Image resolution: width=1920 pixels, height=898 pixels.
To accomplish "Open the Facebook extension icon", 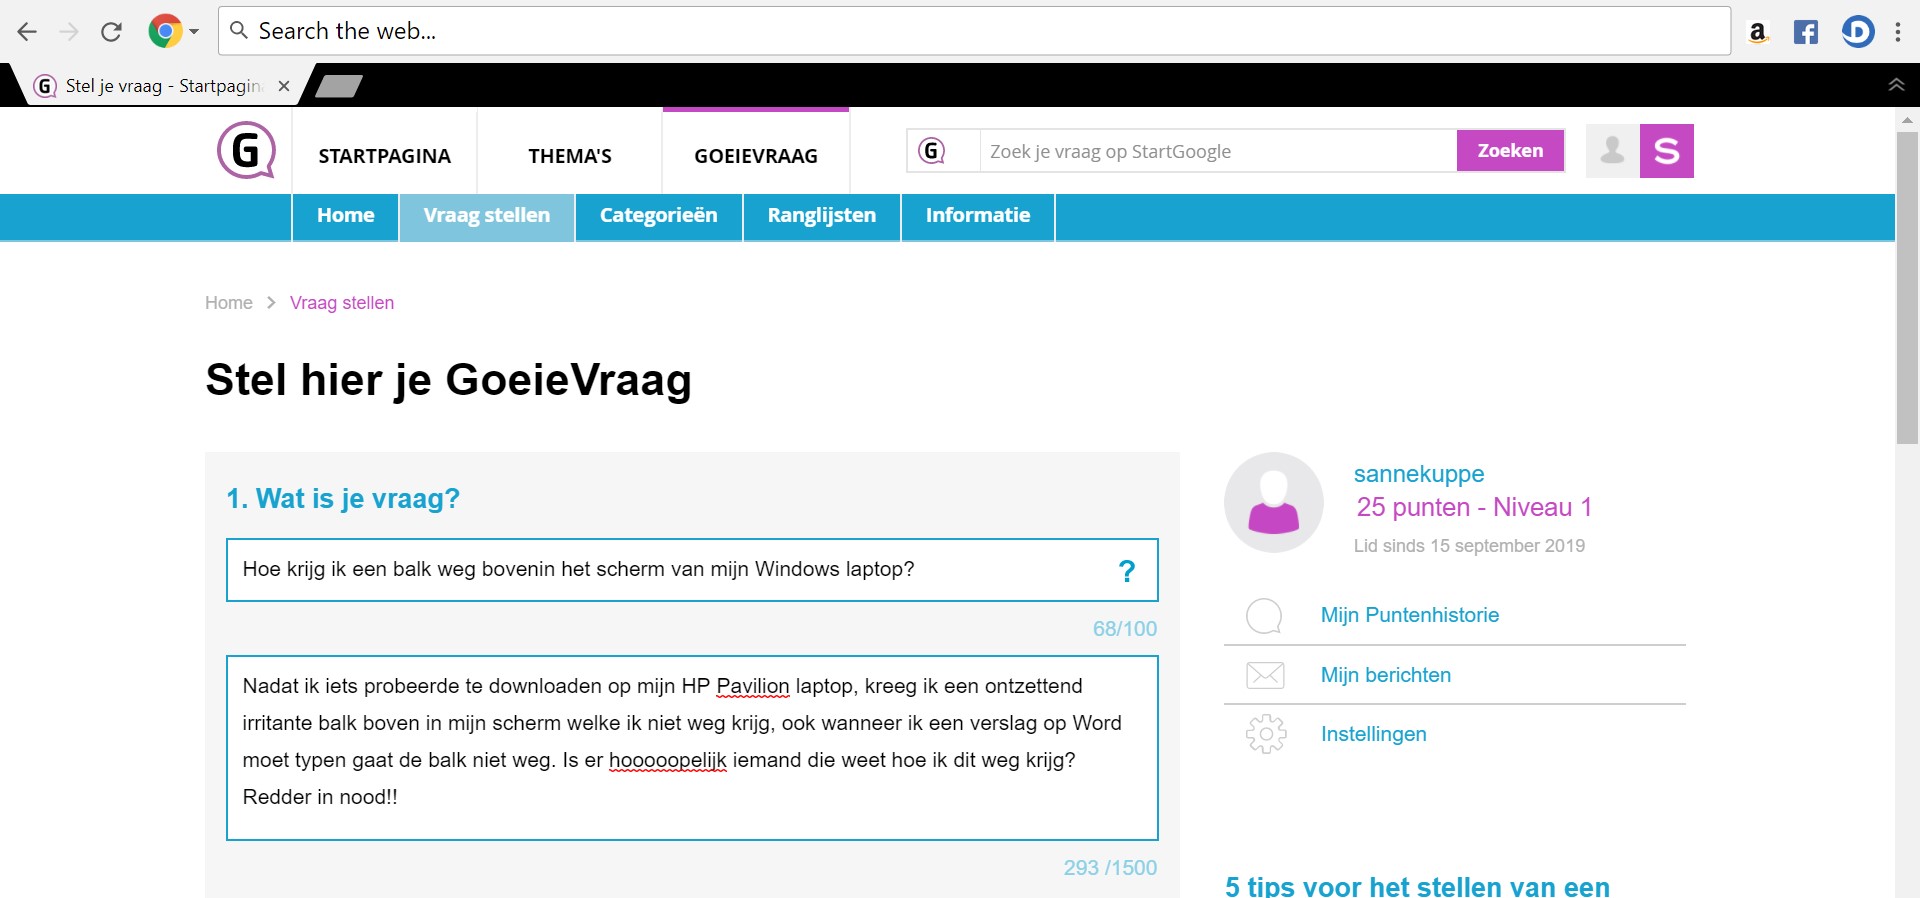I will tap(1805, 32).
